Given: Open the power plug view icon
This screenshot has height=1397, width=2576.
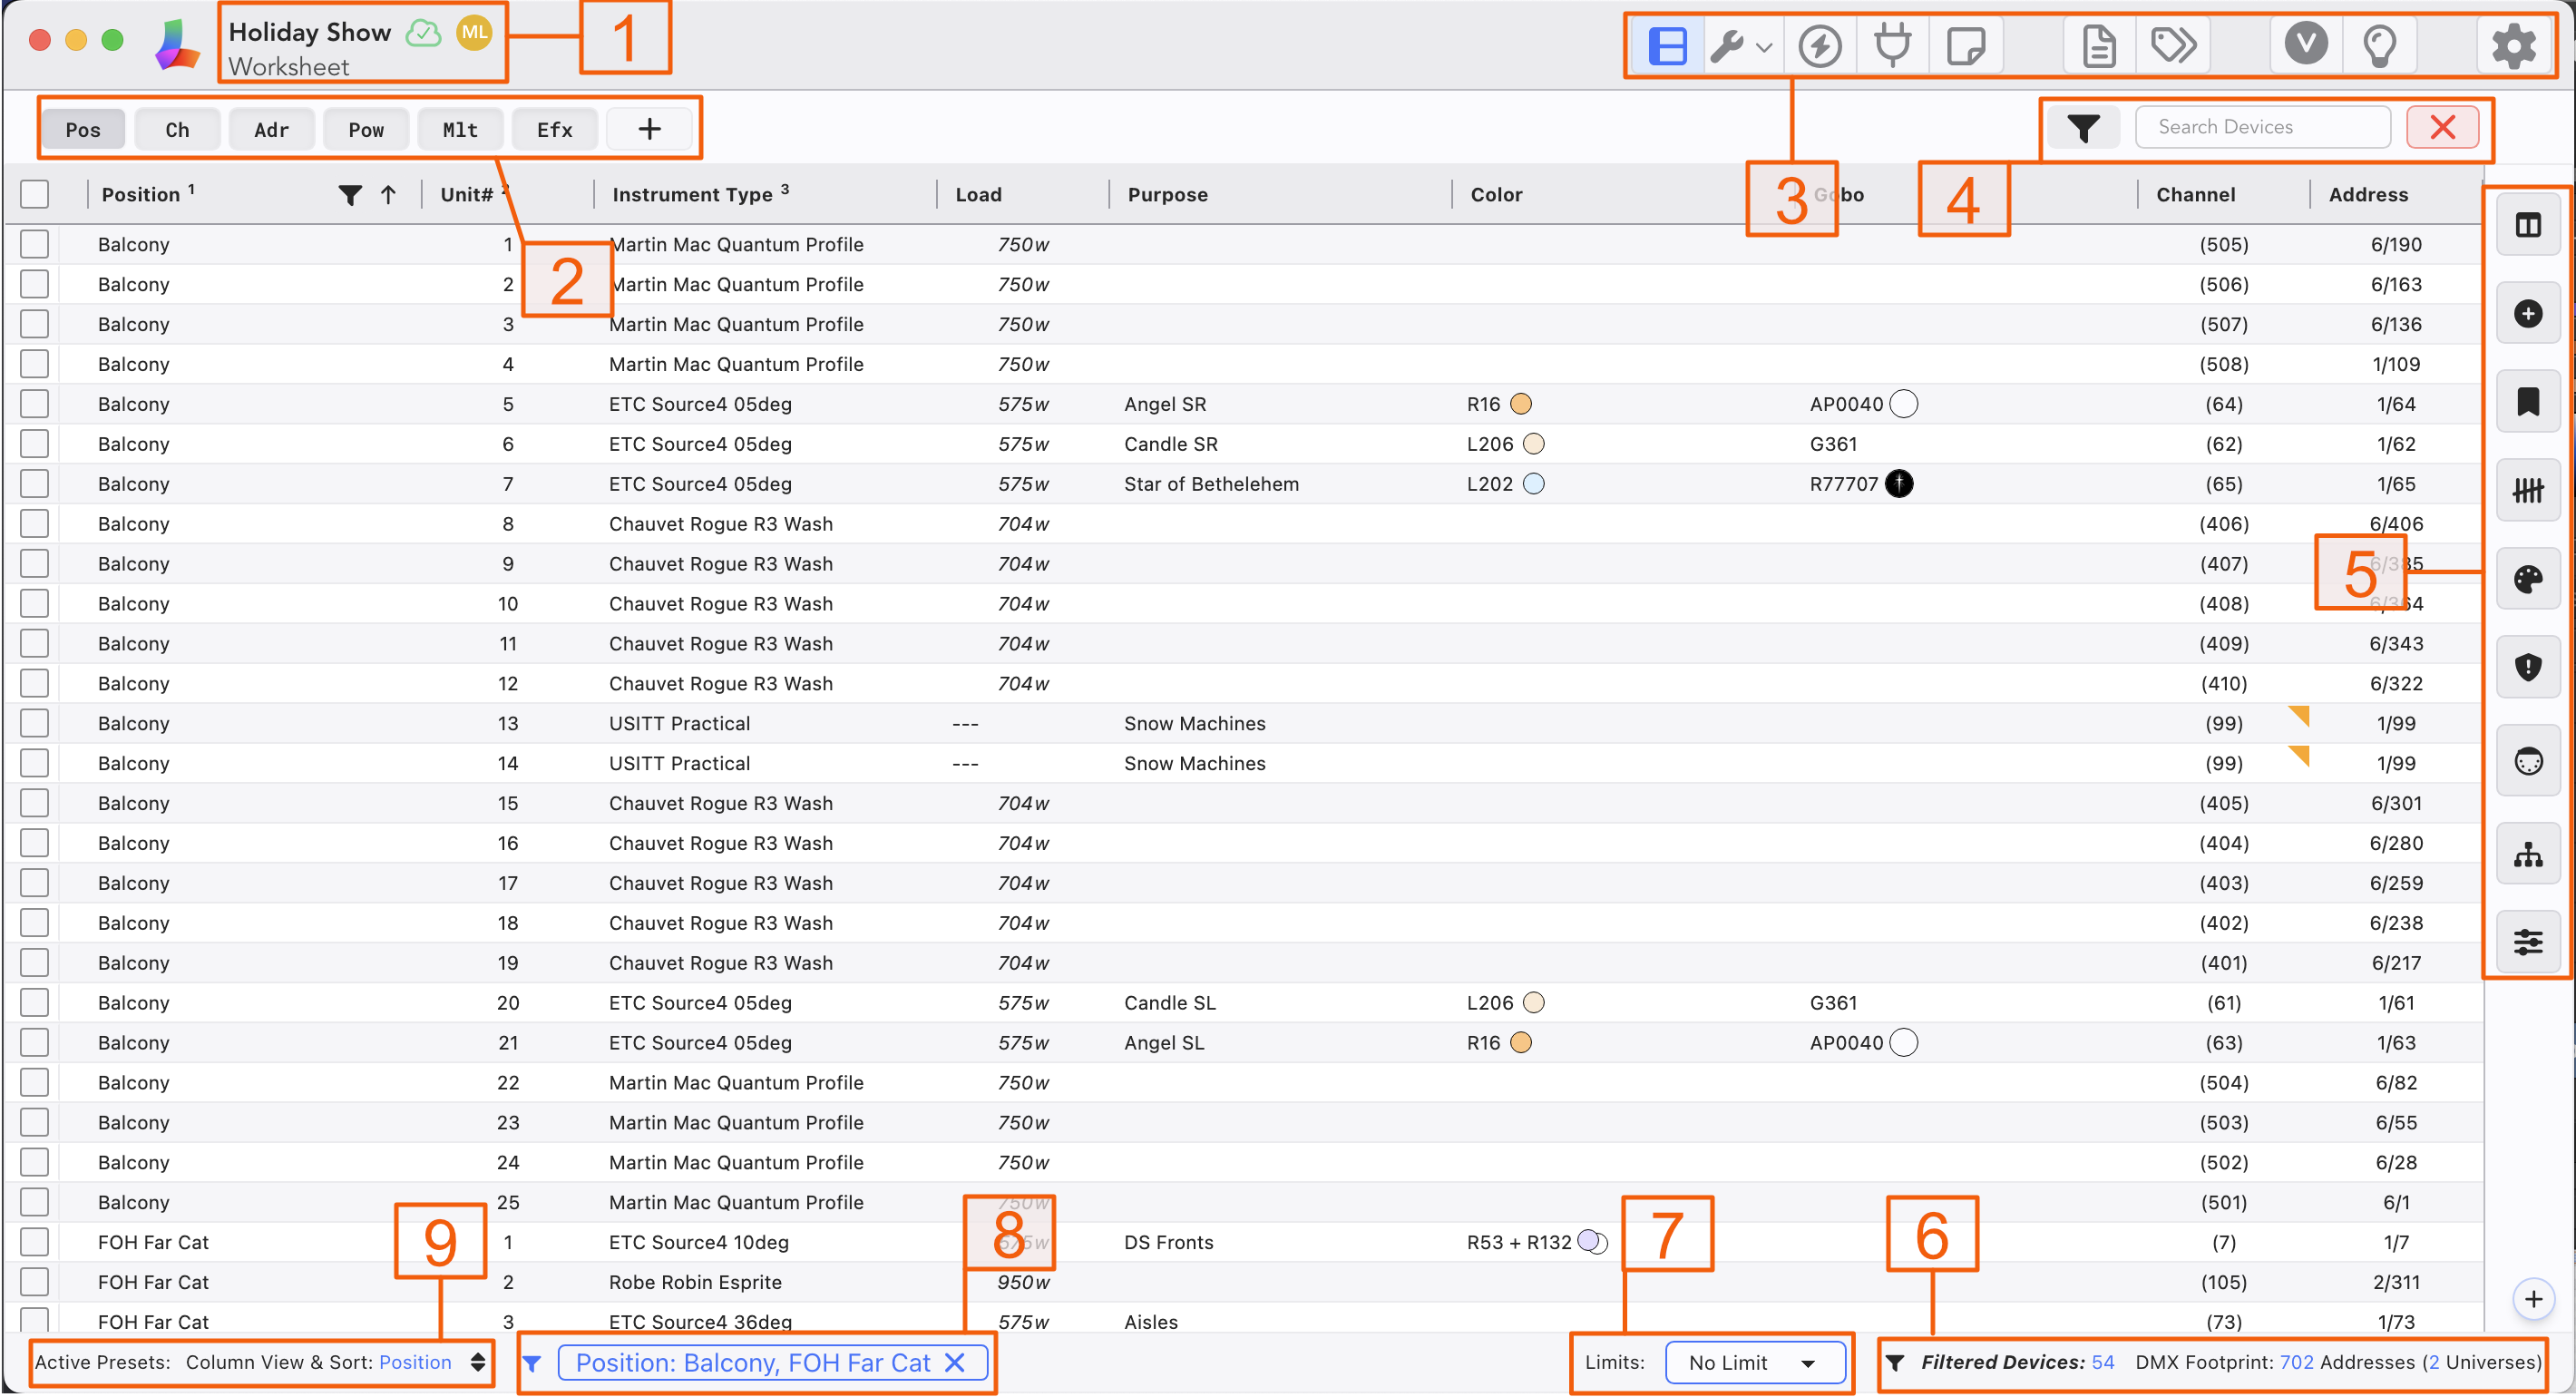Looking at the screenshot, I should (x=1892, y=46).
